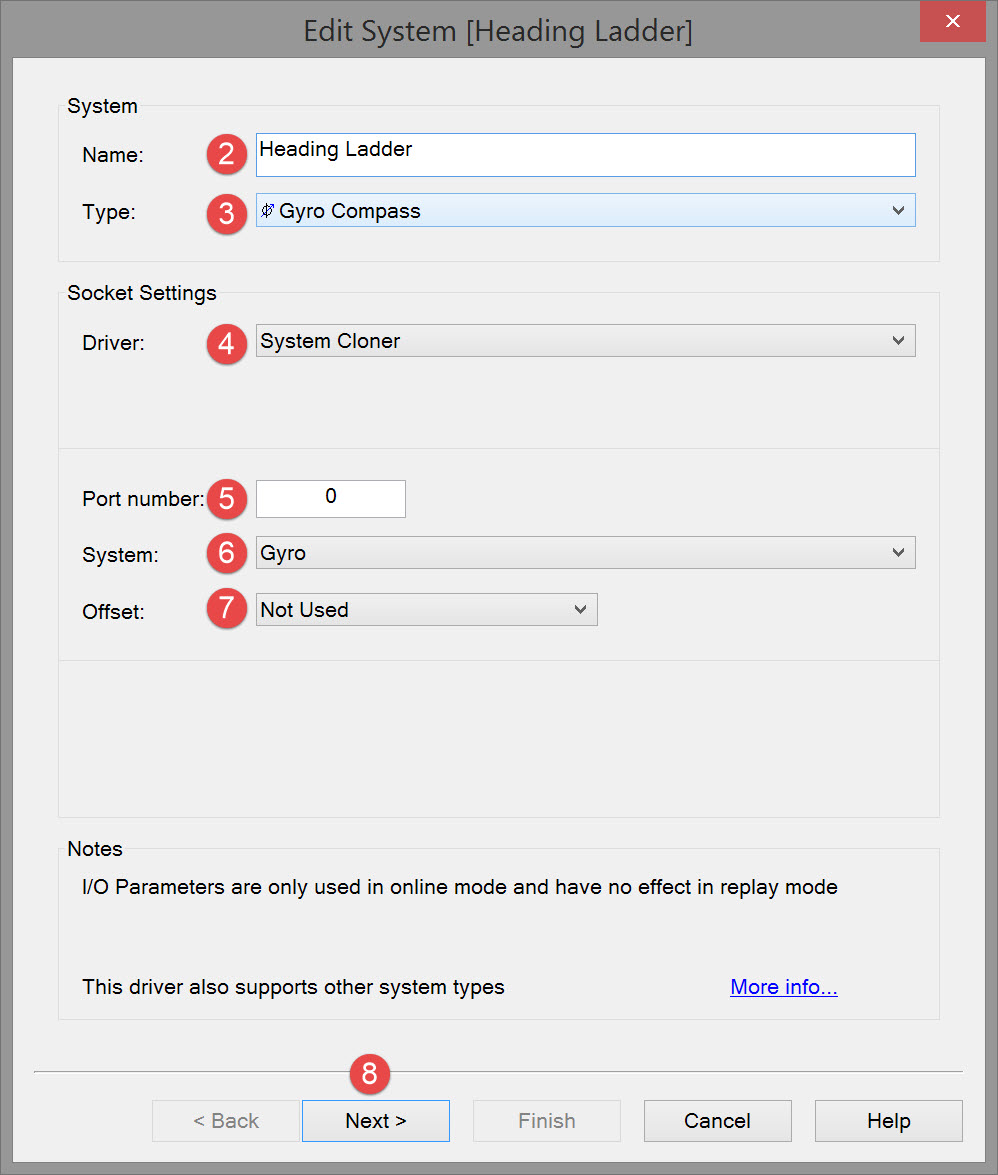This screenshot has height=1175, width=998.
Task: Cancel the Edit System dialog
Action: coord(717,1121)
